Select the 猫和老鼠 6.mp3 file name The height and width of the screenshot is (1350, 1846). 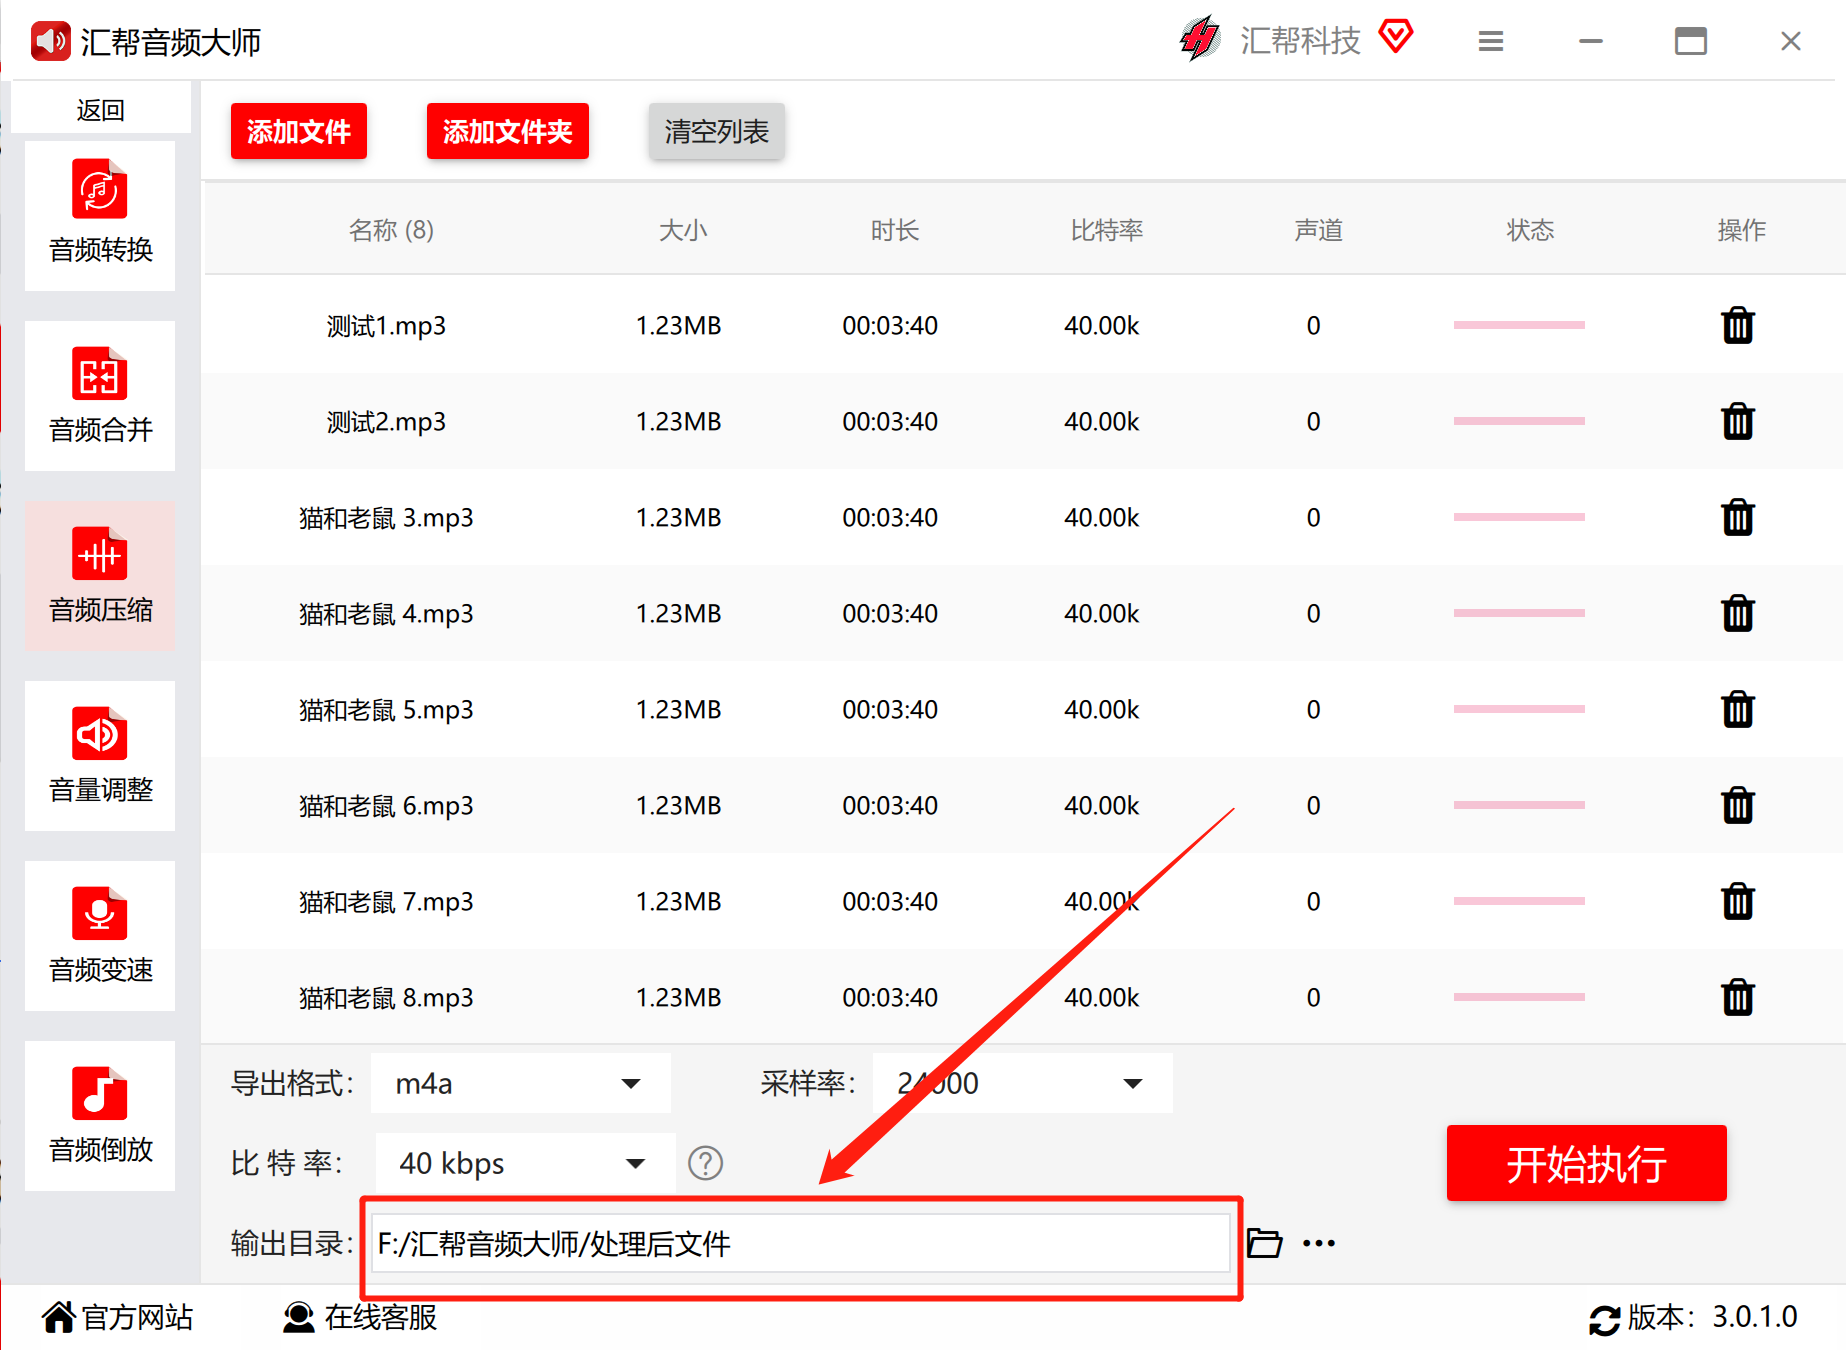click(386, 805)
